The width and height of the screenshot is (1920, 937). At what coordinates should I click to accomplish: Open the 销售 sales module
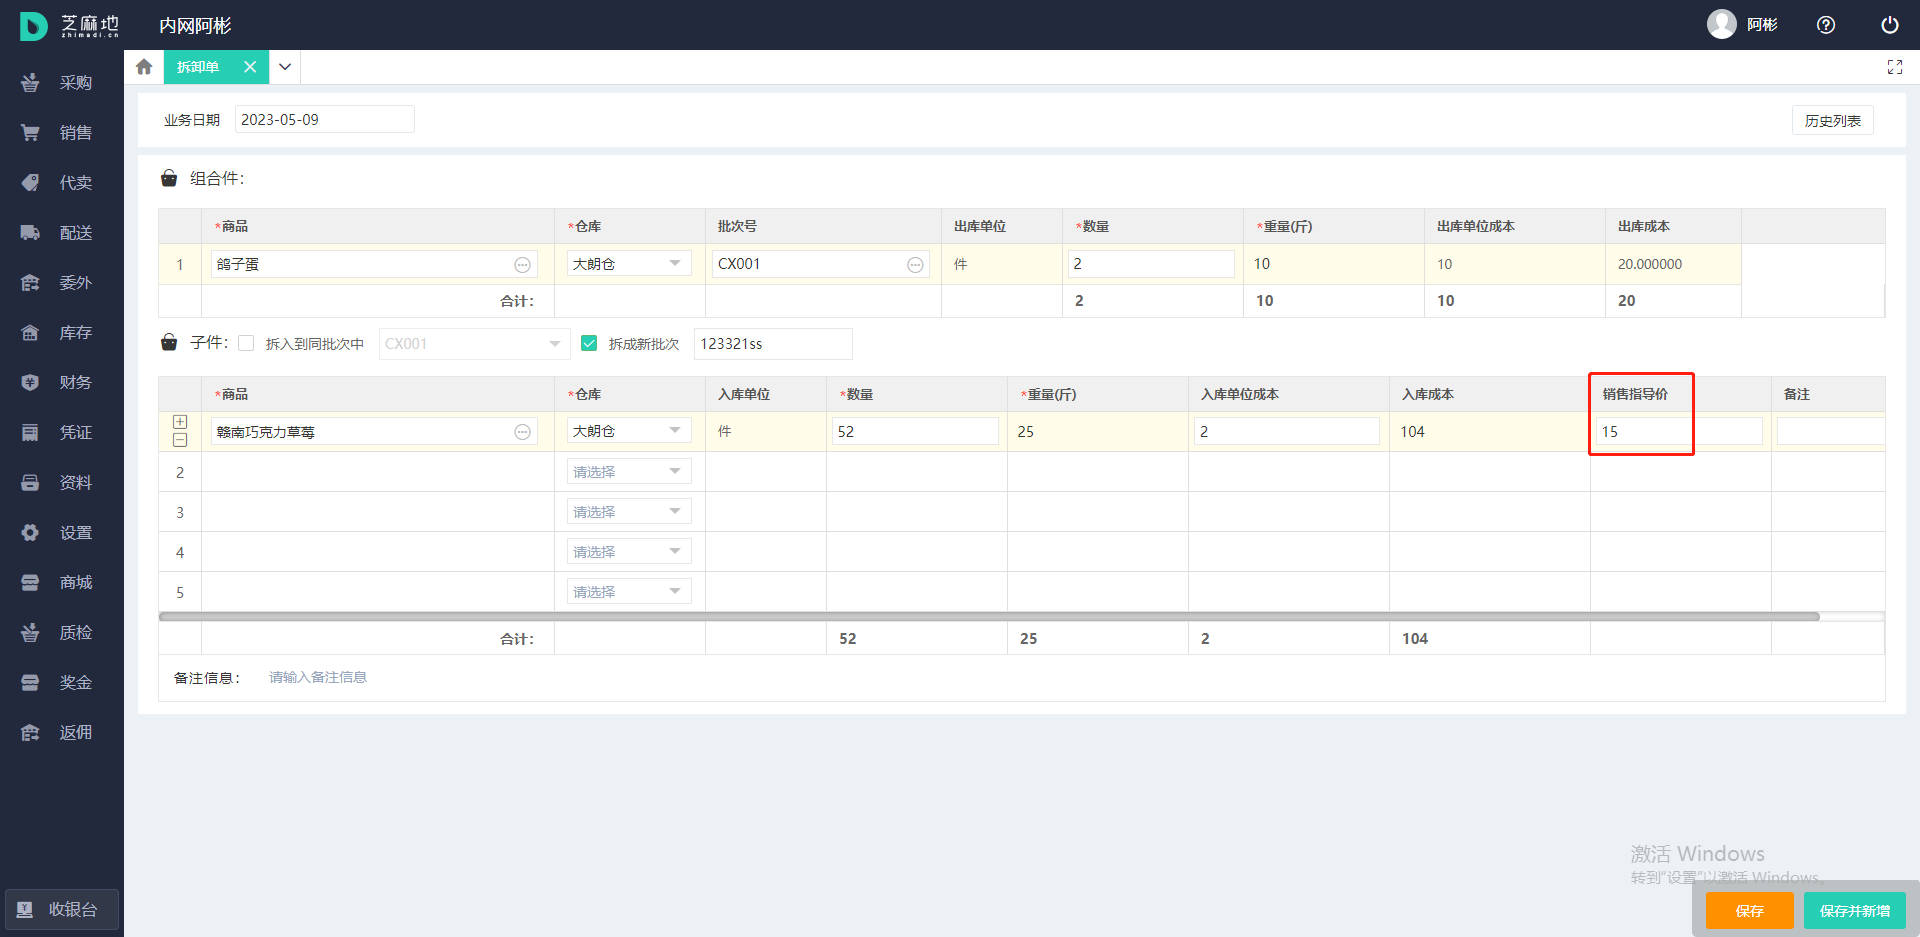(60, 133)
